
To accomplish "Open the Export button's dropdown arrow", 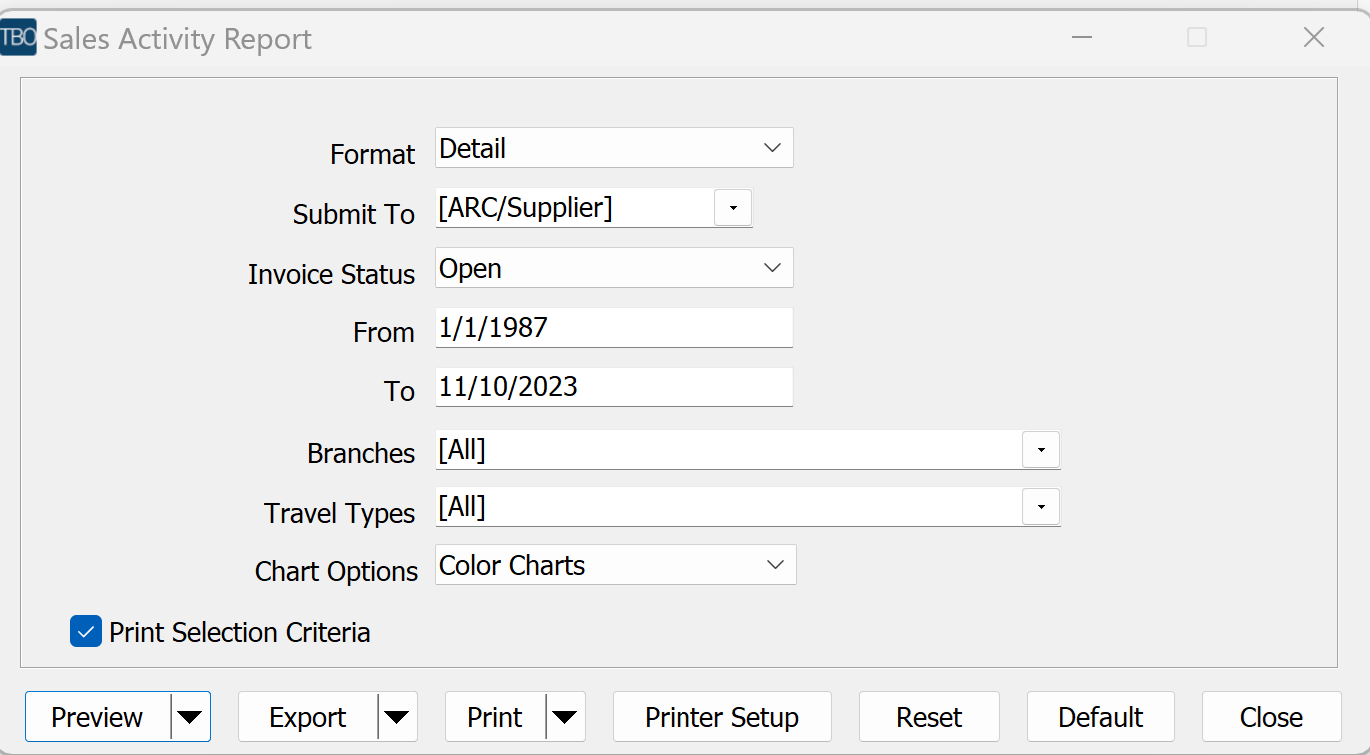I will click(x=397, y=717).
